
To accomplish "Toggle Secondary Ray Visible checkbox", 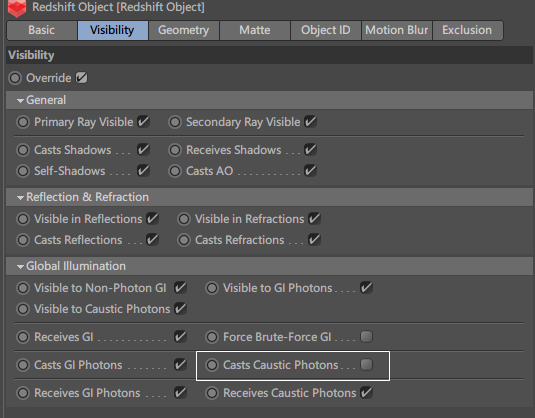I will coord(310,122).
